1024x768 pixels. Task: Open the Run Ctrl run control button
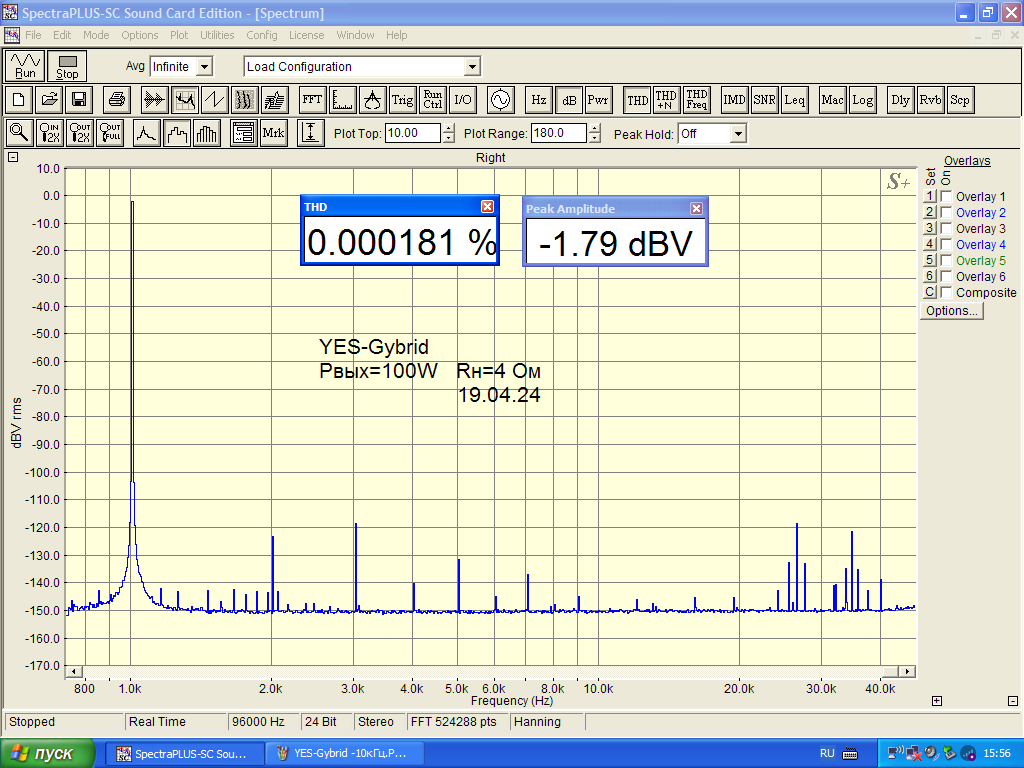point(432,100)
